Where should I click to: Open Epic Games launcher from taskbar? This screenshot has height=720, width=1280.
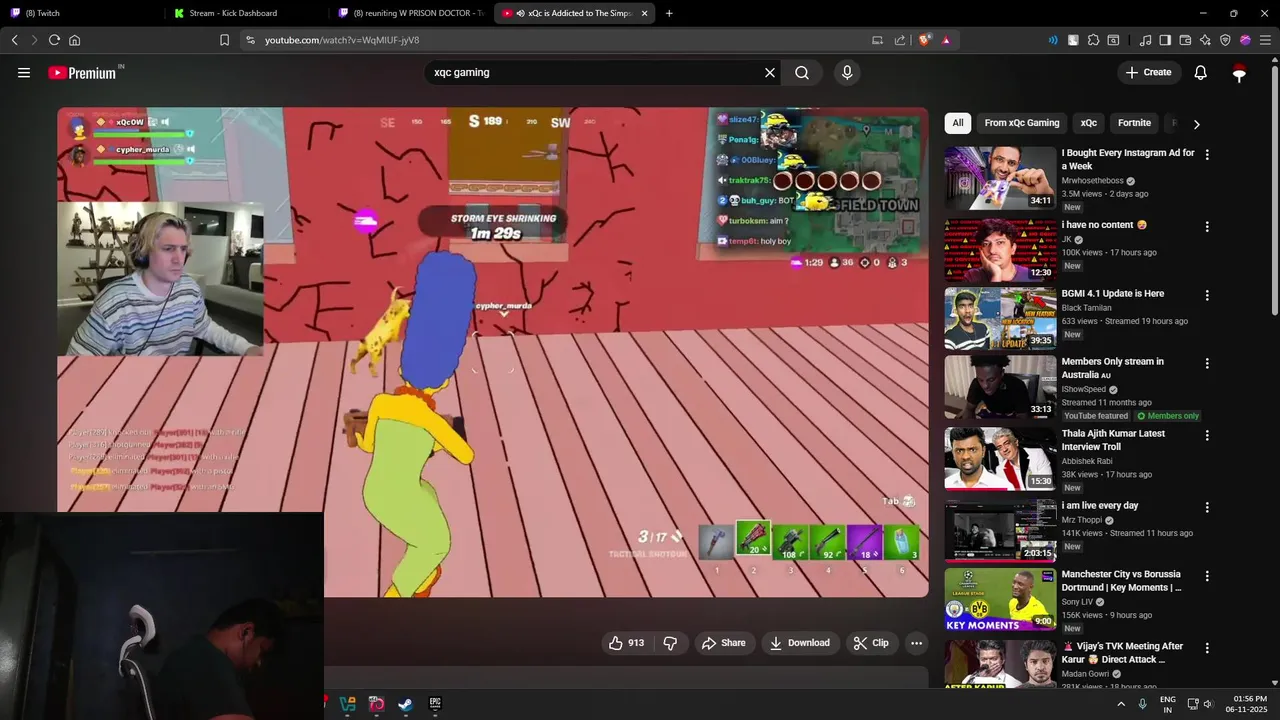435,704
